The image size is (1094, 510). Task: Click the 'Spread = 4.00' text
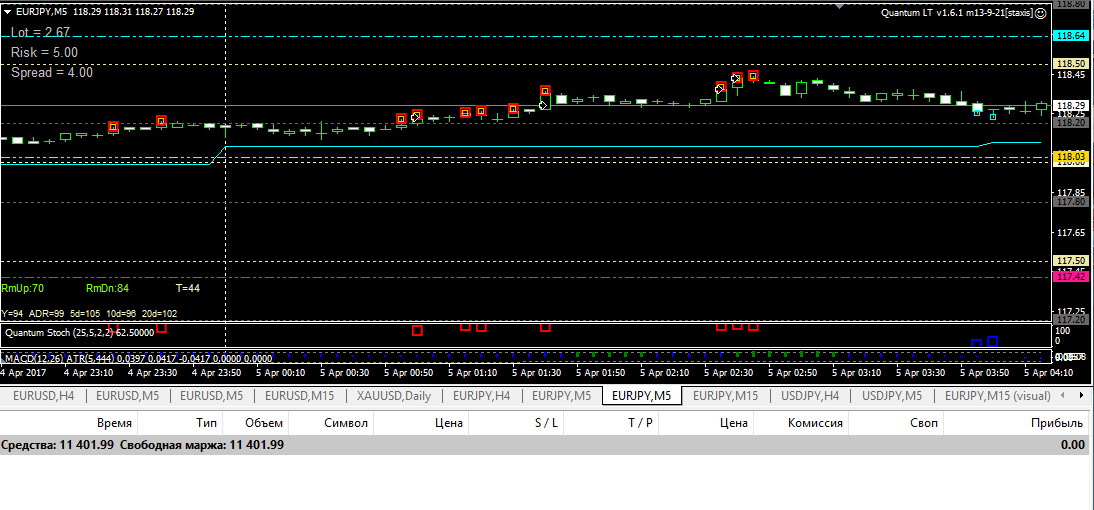point(52,72)
